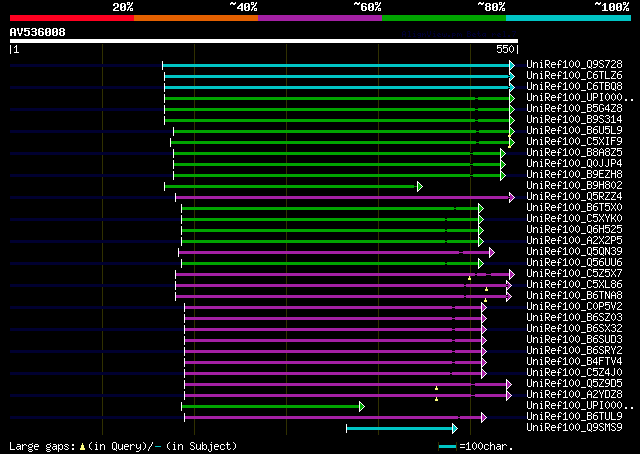Viewport: 640px width, 454px height.
Task: Click the cyan ~100% legend segment
Action: pyautogui.click(x=569, y=18)
